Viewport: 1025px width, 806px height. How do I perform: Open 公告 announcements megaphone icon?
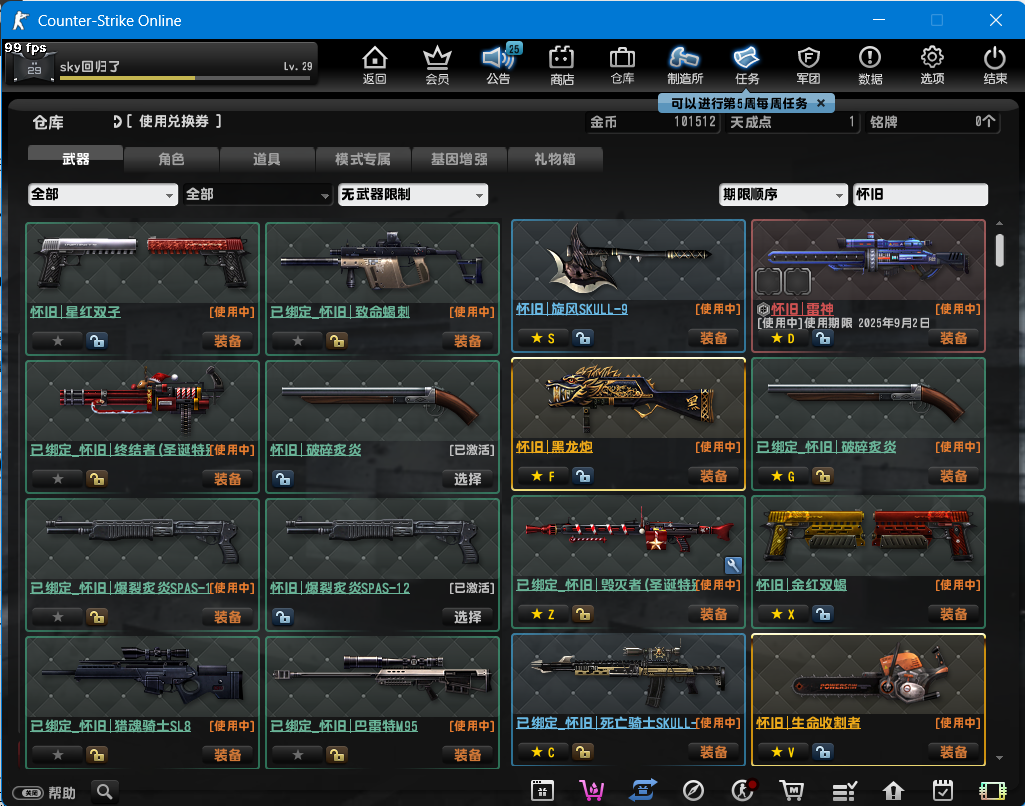pyautogui.click(x=499, y=65)
